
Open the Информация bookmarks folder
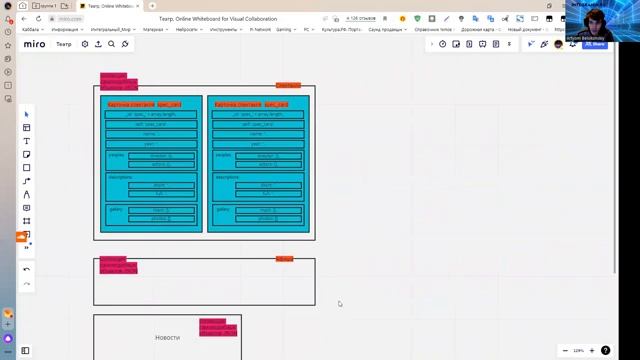coord(67,29)
